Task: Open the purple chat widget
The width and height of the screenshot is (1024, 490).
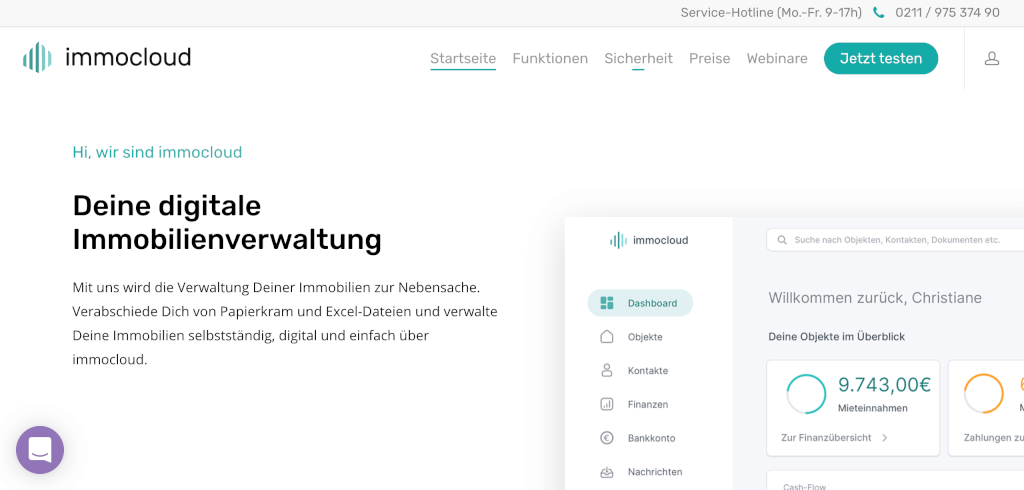Action: (x=40, y=449)
